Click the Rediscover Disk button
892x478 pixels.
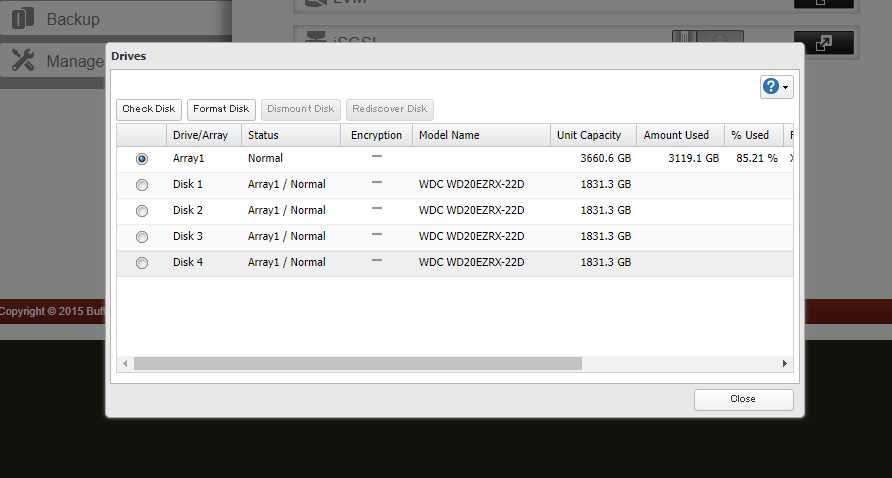[x=389, y=109]
